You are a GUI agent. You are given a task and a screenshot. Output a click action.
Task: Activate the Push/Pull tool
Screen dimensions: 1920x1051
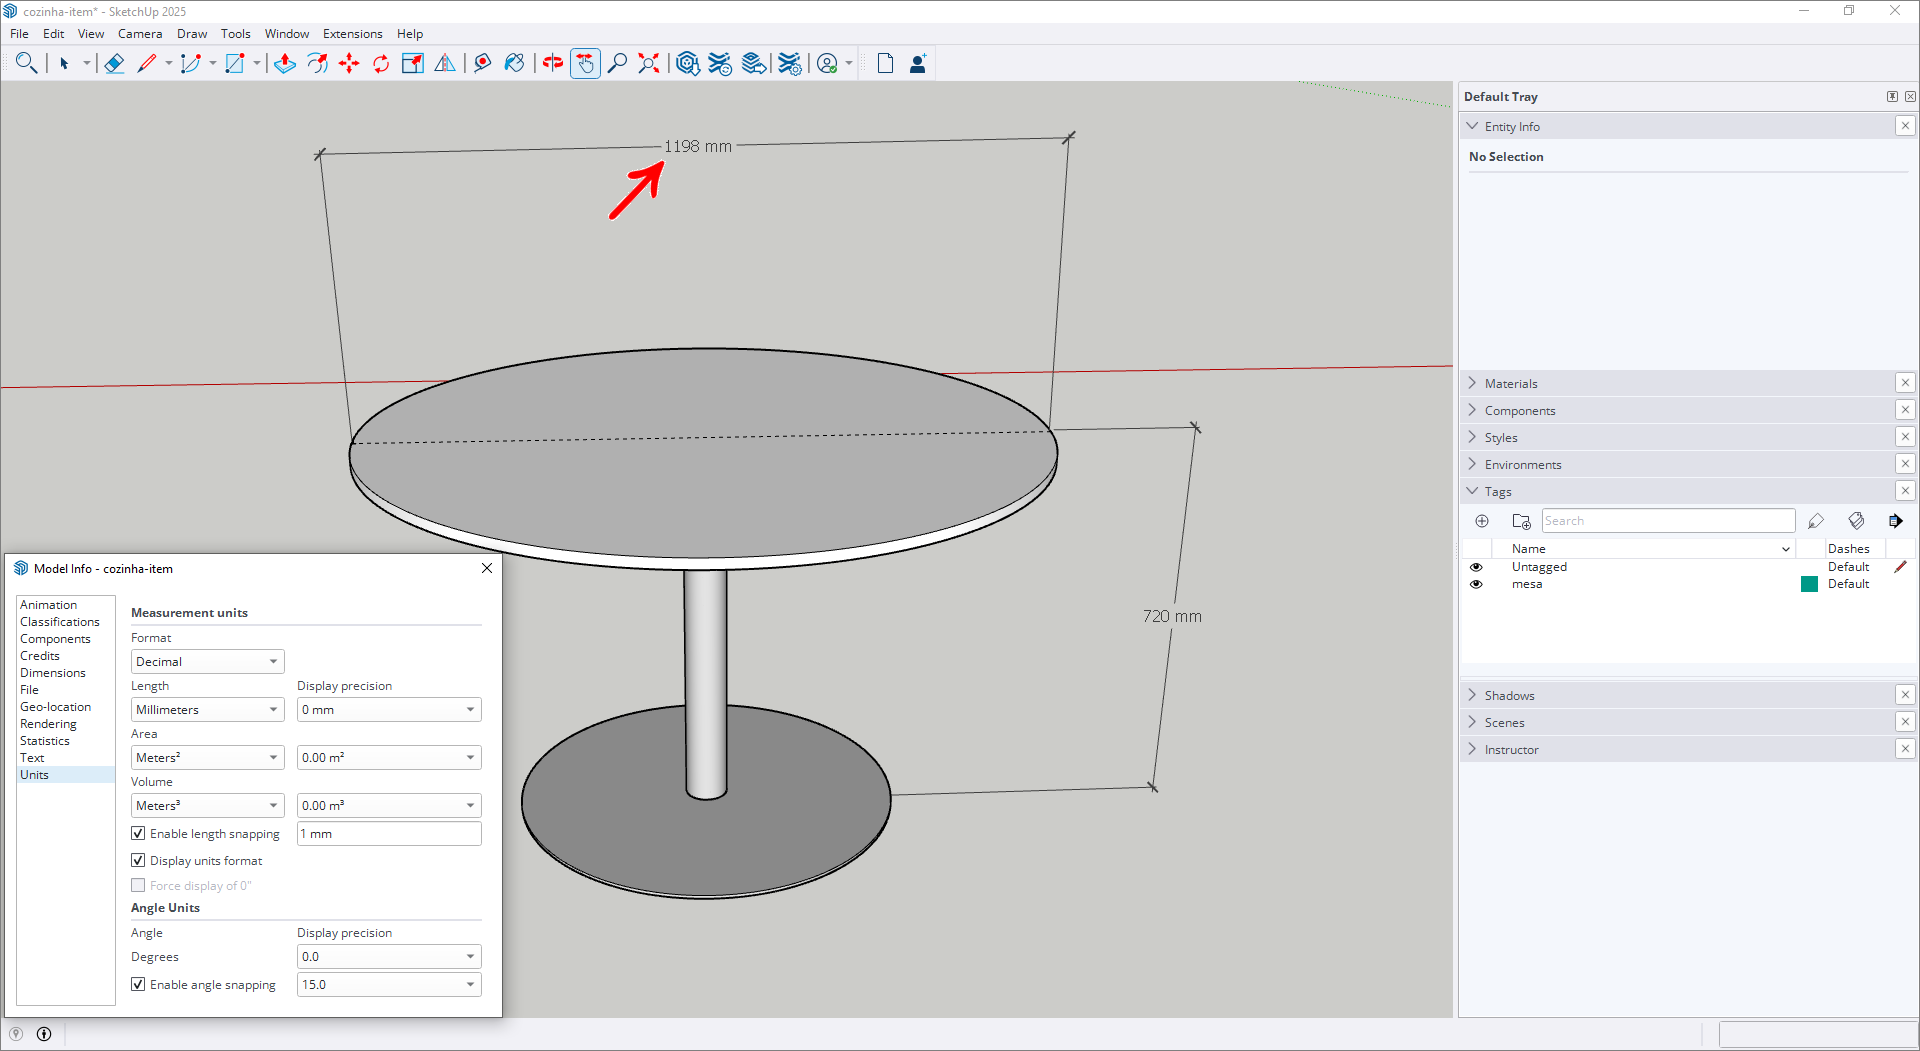pos(285,63)
